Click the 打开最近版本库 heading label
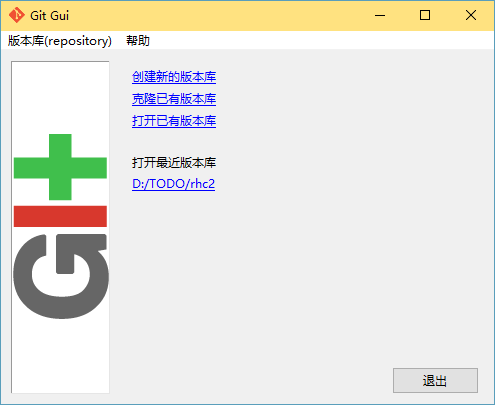495x405 pixels. pyautogui.click(x=174, y=163)
